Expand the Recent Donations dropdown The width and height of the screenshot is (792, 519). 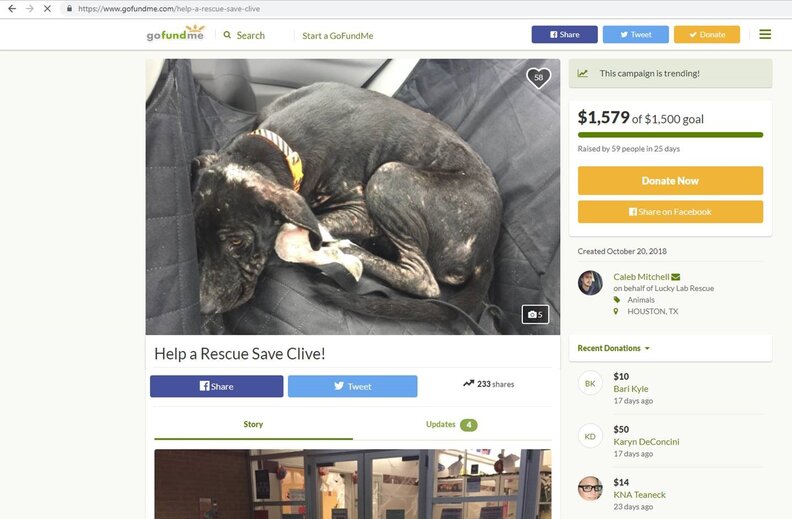[613, 348]
